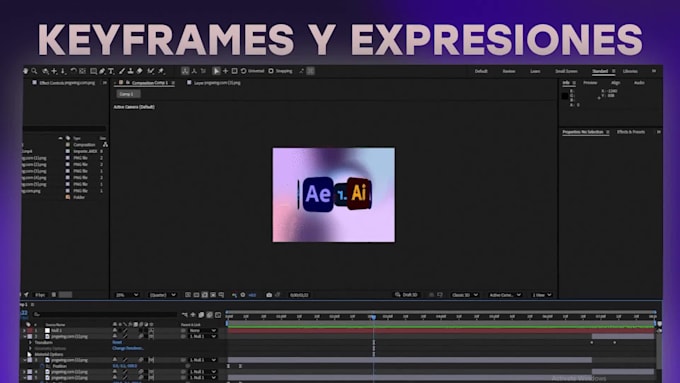
Task: Open the workspace overflow chevron menu
Action: tap(654, 71)
